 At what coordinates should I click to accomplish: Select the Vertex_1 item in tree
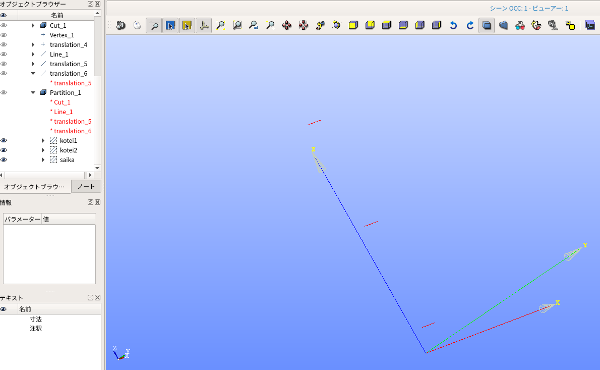click(62, 35)
